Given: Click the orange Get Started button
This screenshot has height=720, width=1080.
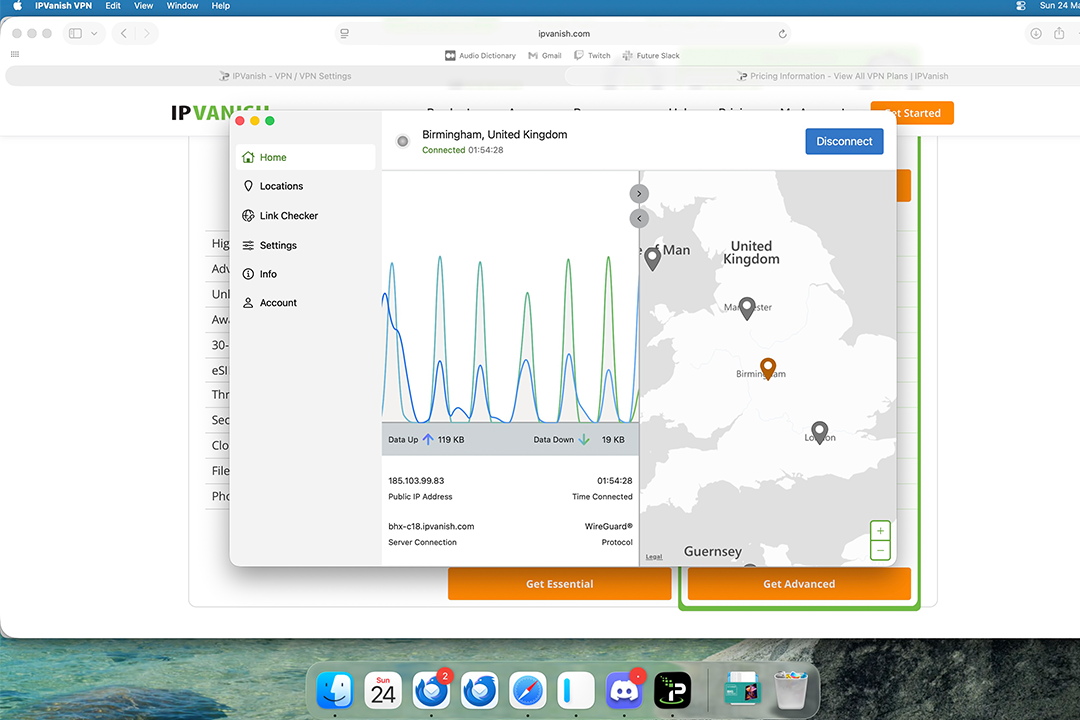Looking at the screenshot, I should [912, 113].
